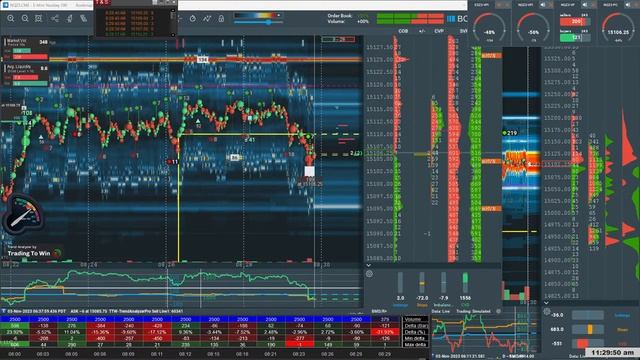Click the -48% gauge widget
The image size is (640, 360).
tap(489, 28)
